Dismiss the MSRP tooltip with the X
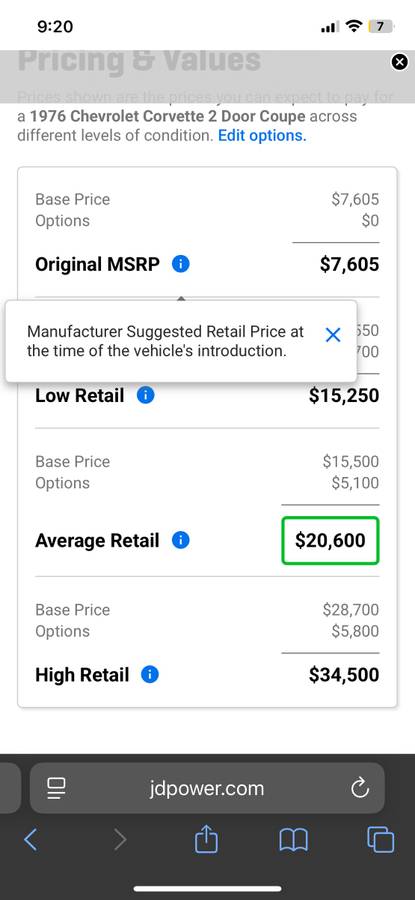 (x=333, y=335)
